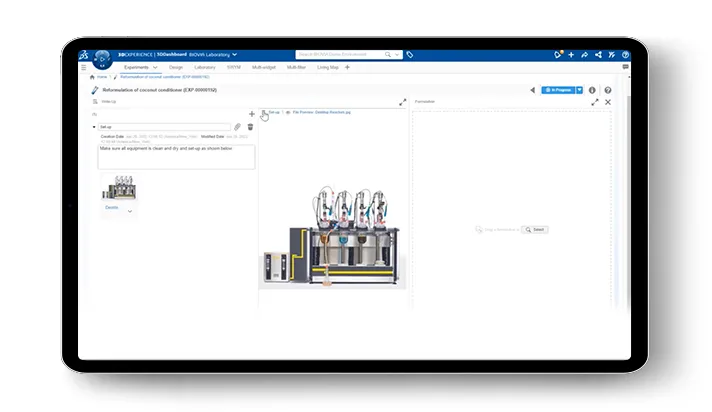This screenshot has width=712, height=412.
Task: Open the In Progress state dropdown arrow
Action: [x=579, y=90]
